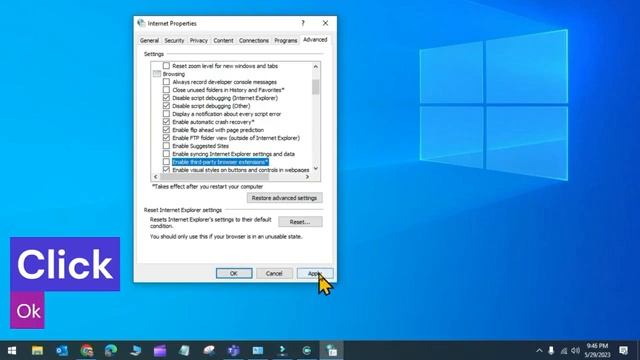Launch Outlook from the taskbar

(x=62, y=350)
